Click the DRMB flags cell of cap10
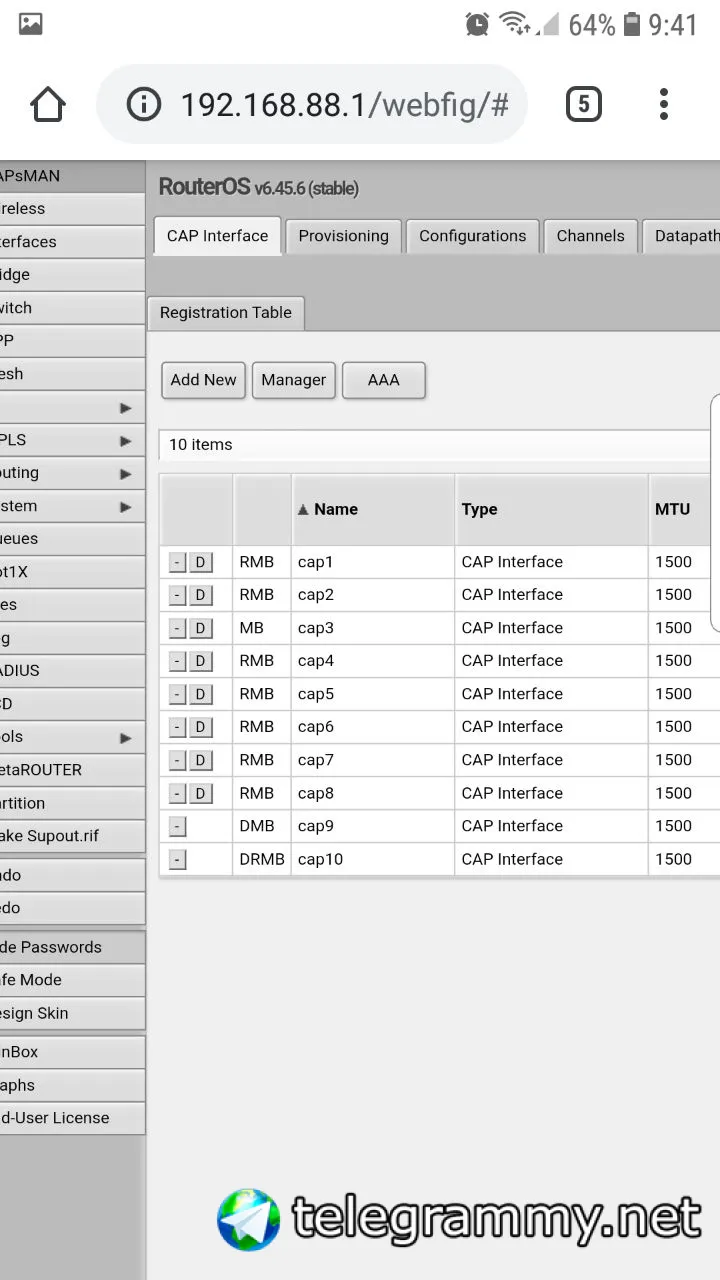 262,859
